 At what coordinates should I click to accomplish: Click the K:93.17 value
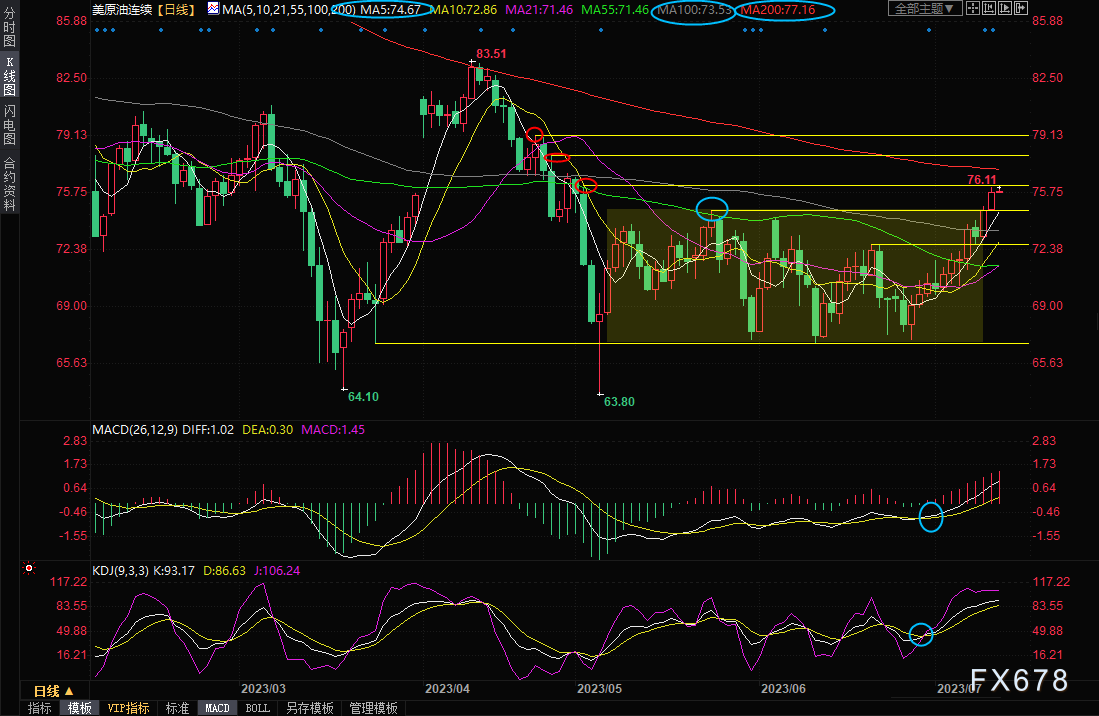173,571
